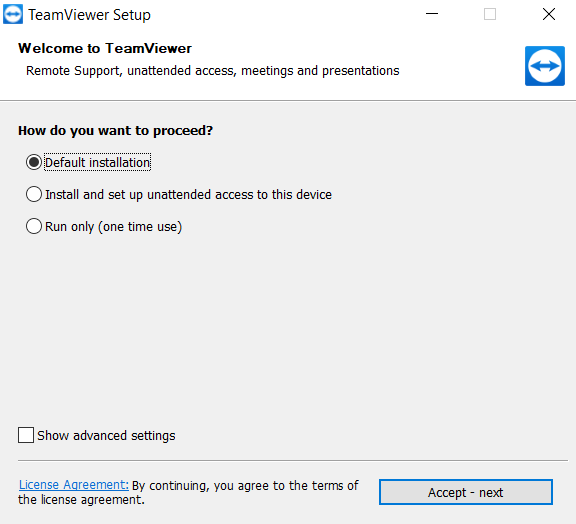The width and height of the screenshot is (576, 524).
Task: Click the Accept - next button
Action: click(x=465, y=492)
